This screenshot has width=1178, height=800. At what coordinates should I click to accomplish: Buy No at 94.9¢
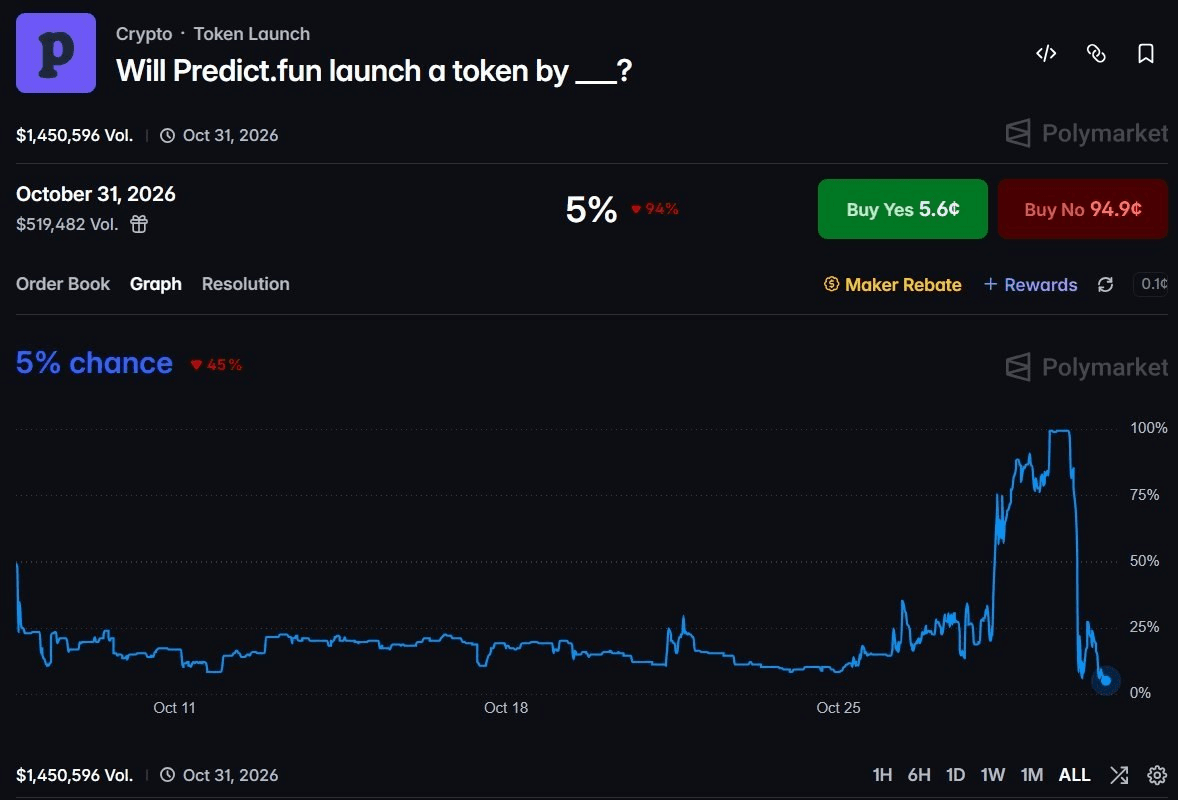click(x=1083, y=209)
